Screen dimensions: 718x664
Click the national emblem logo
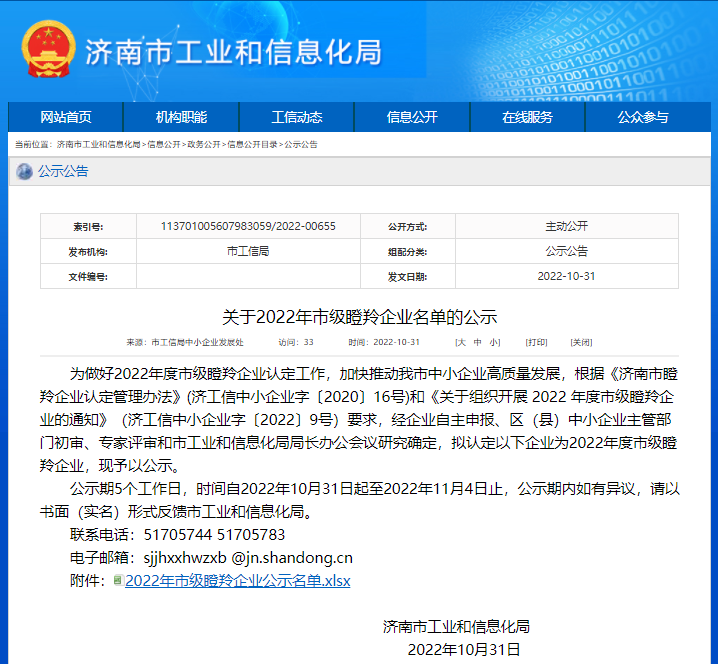pos(48,49)
